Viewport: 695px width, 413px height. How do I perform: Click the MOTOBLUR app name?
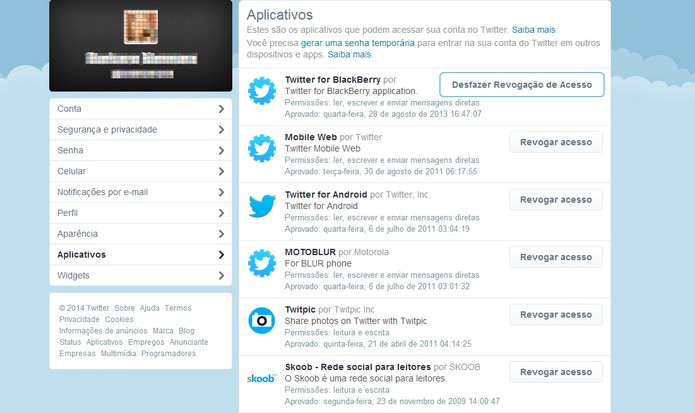click(310, 252)
